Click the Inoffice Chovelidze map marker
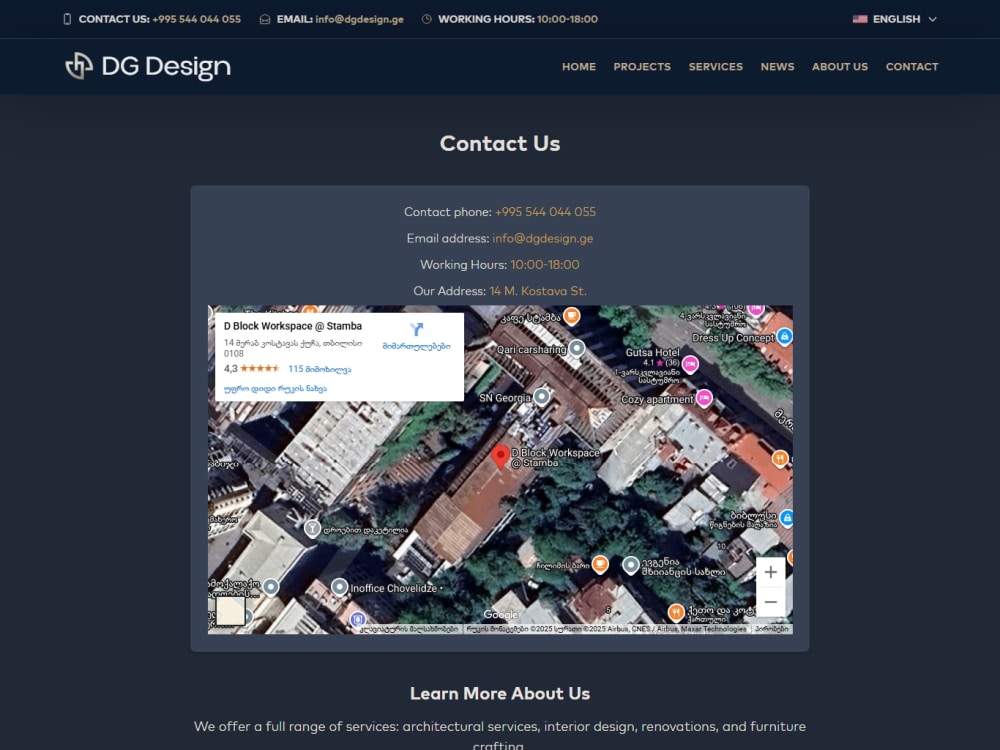Viewport: 1000px width, 750px height. point(339,587)
